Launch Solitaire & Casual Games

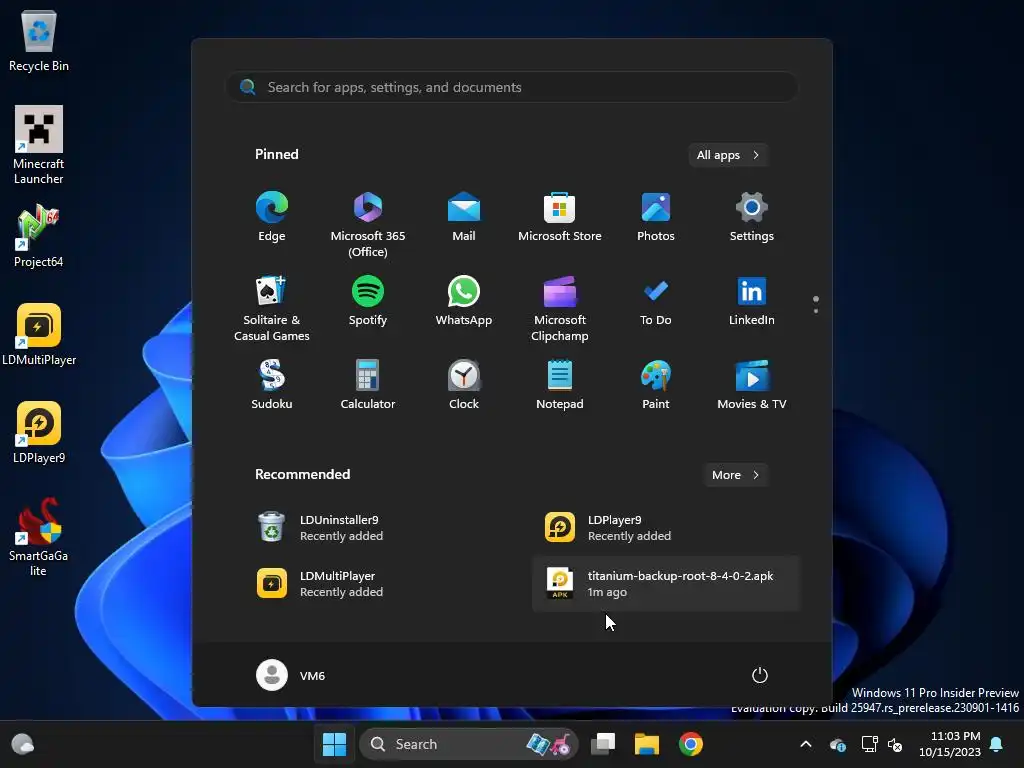click(272, 309)
